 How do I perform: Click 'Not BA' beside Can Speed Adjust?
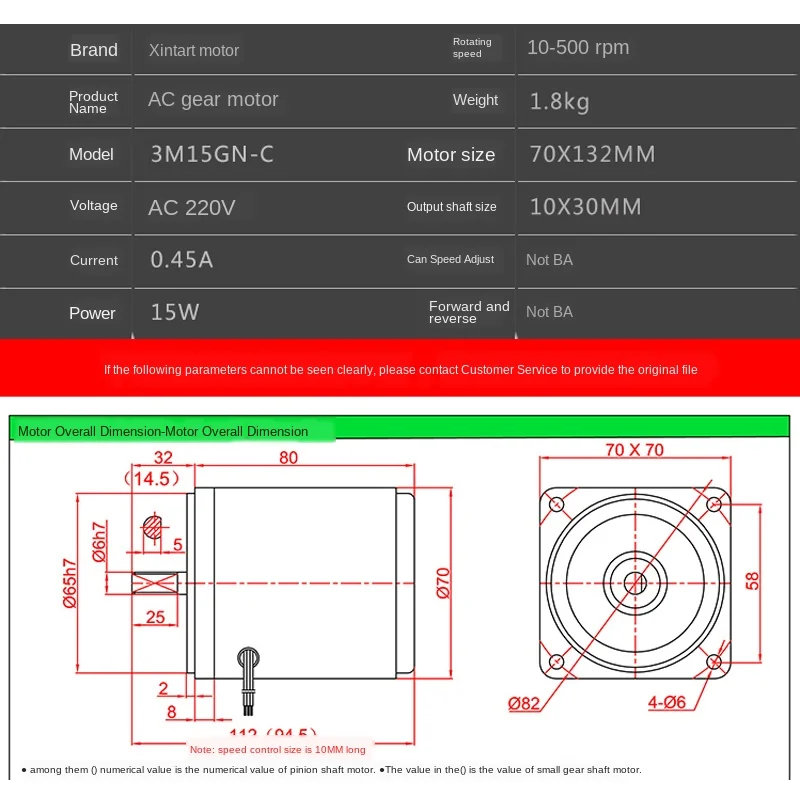[x=549, y=260]
